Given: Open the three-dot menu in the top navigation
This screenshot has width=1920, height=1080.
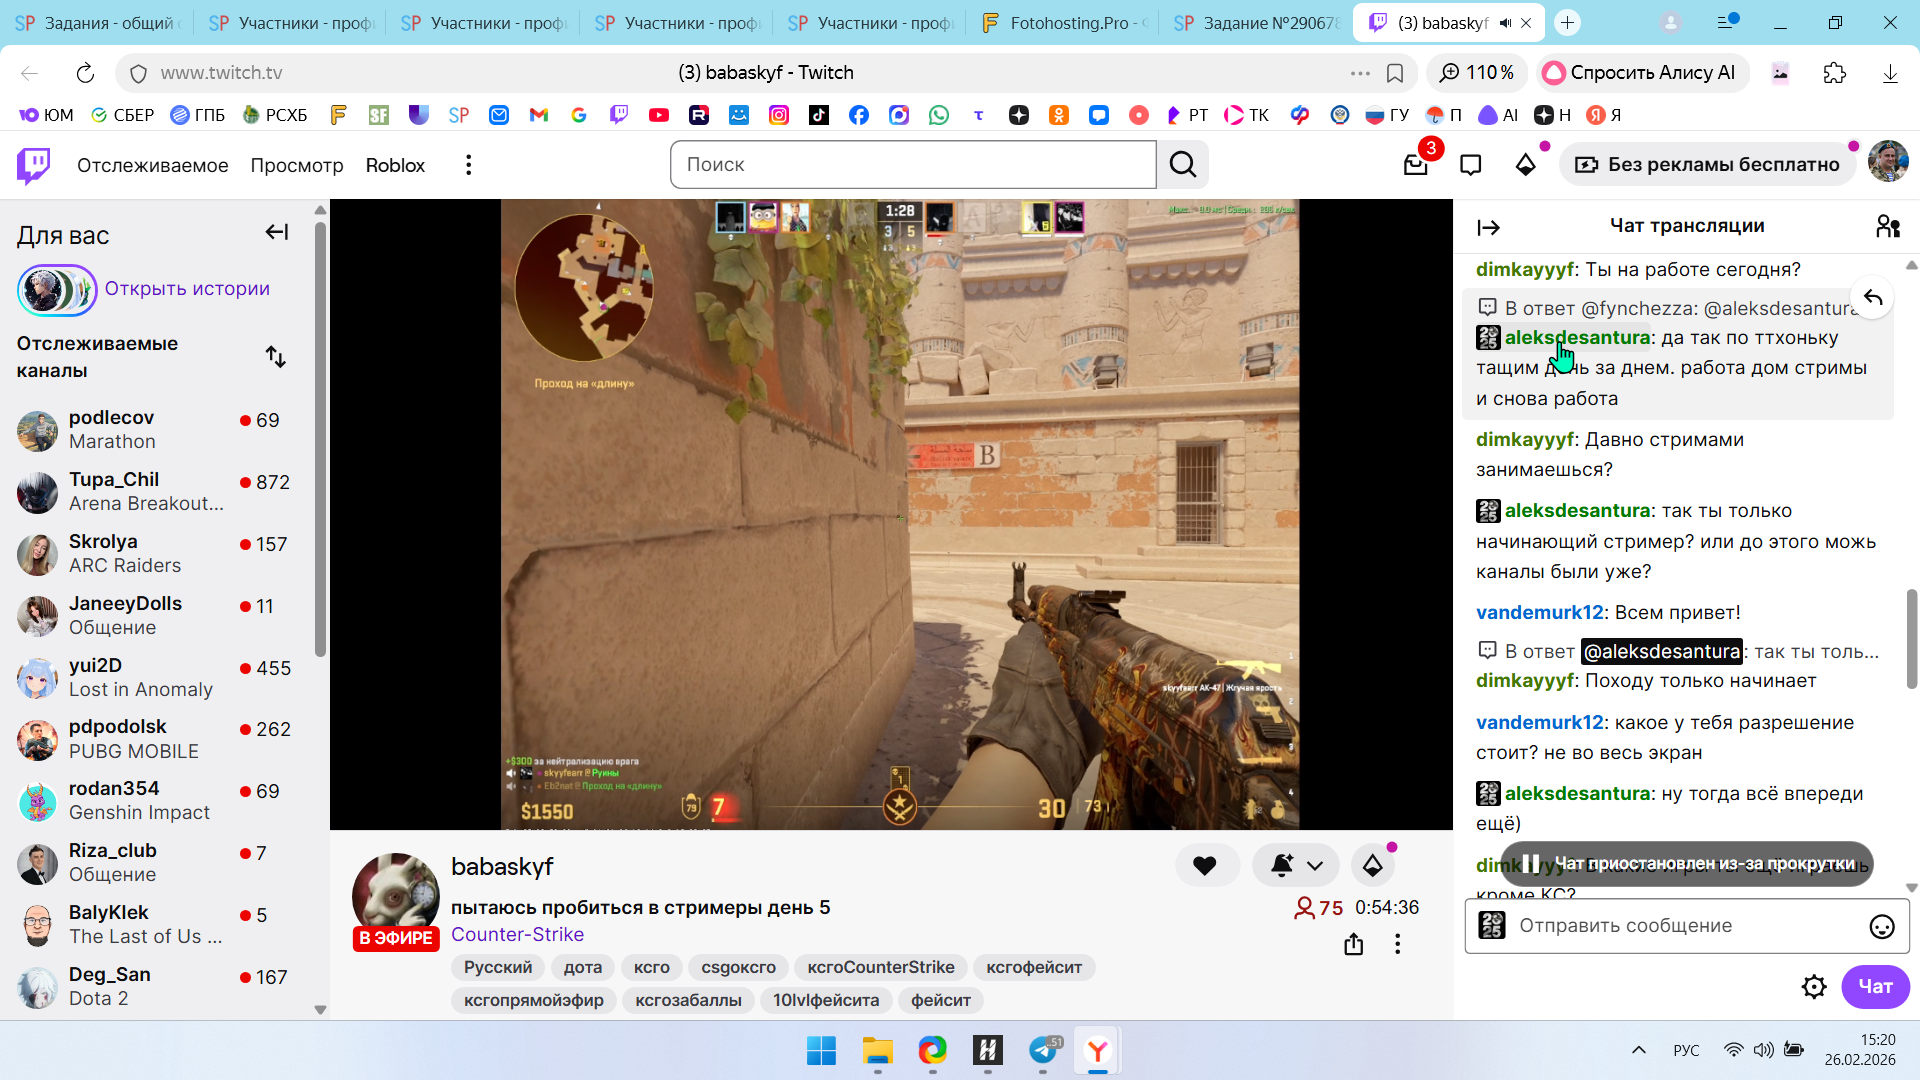Looking at the screenshot, I should tap(468, 165).
